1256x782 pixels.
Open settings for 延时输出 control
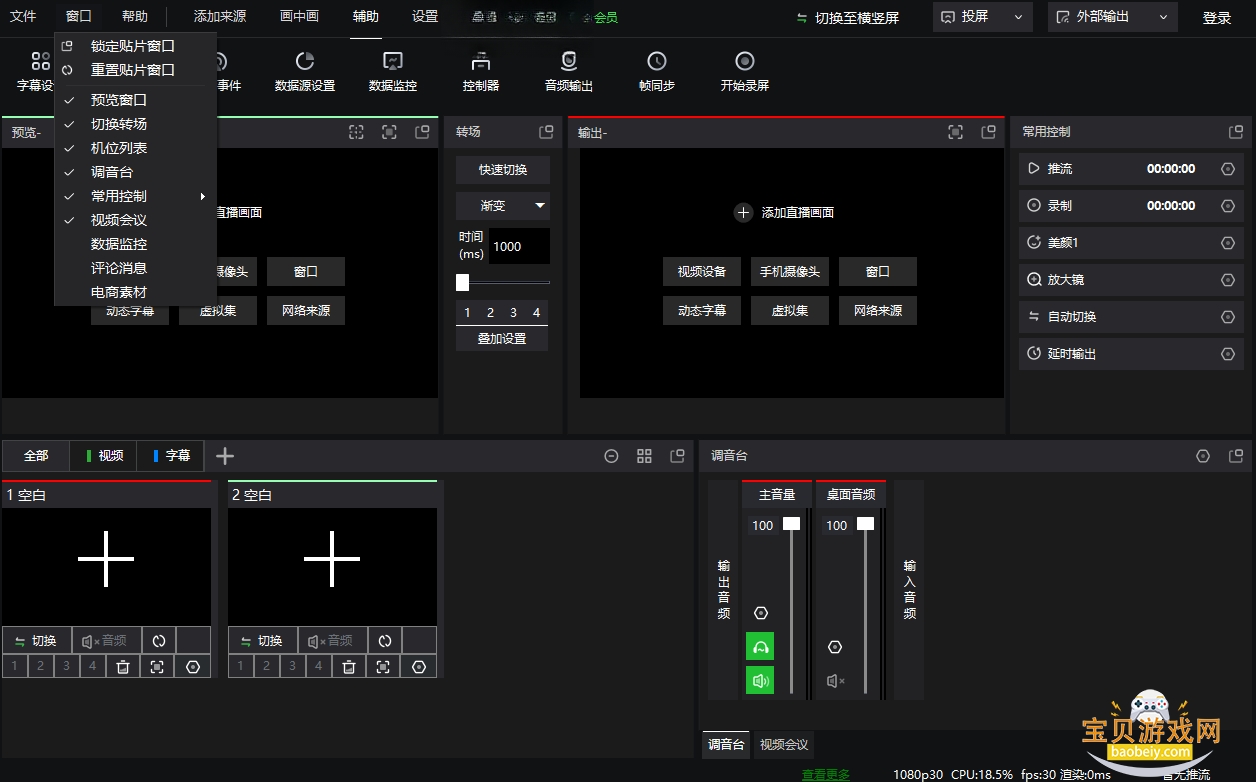tap(1228, 354)
